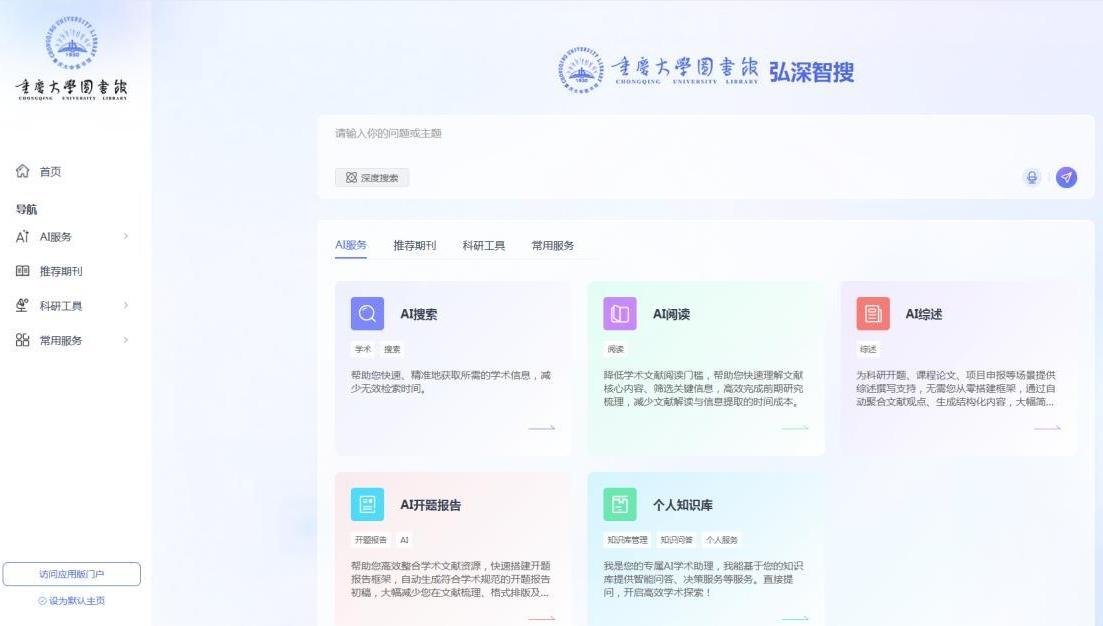The image size is (1103, 626).
Task: Click the 访问应用版门户 button
Action: pyautogui.click(x=71, y=574)
